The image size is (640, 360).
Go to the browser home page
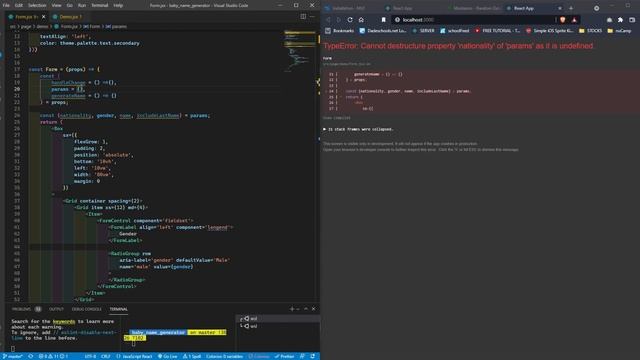(x=361, y=20)
